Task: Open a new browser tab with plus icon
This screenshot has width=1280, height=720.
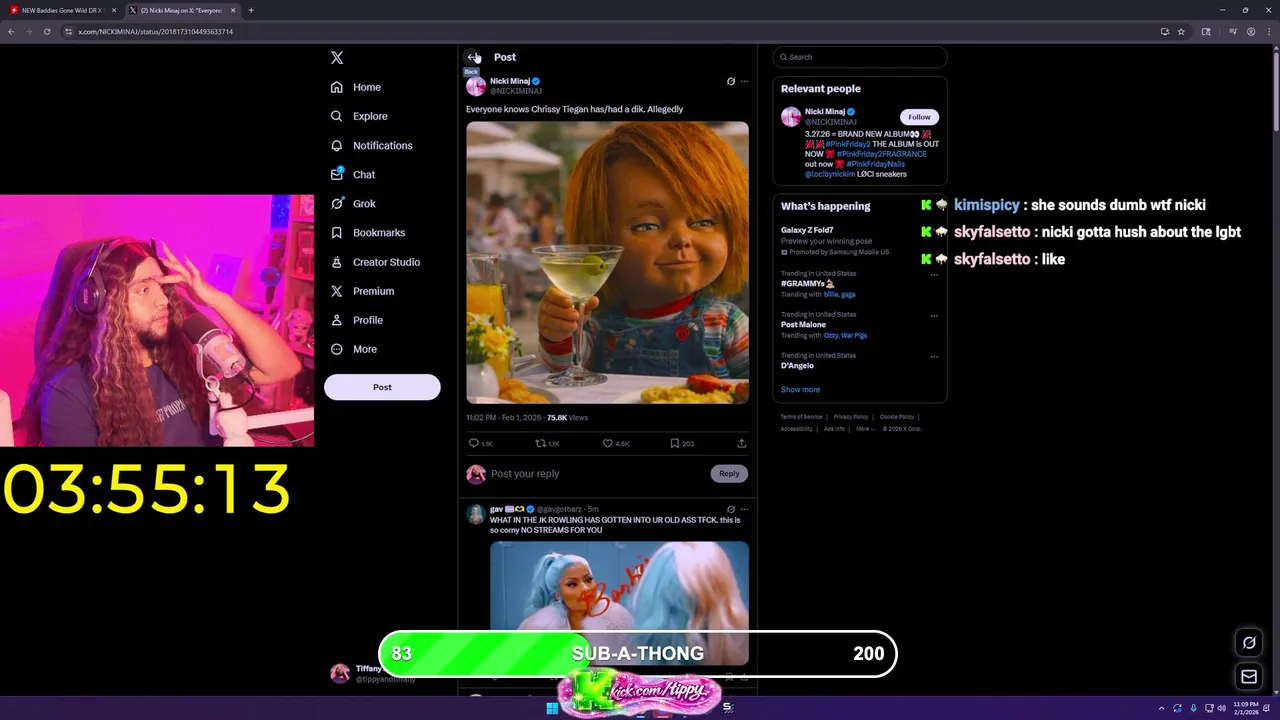Action: coord(251,10)
